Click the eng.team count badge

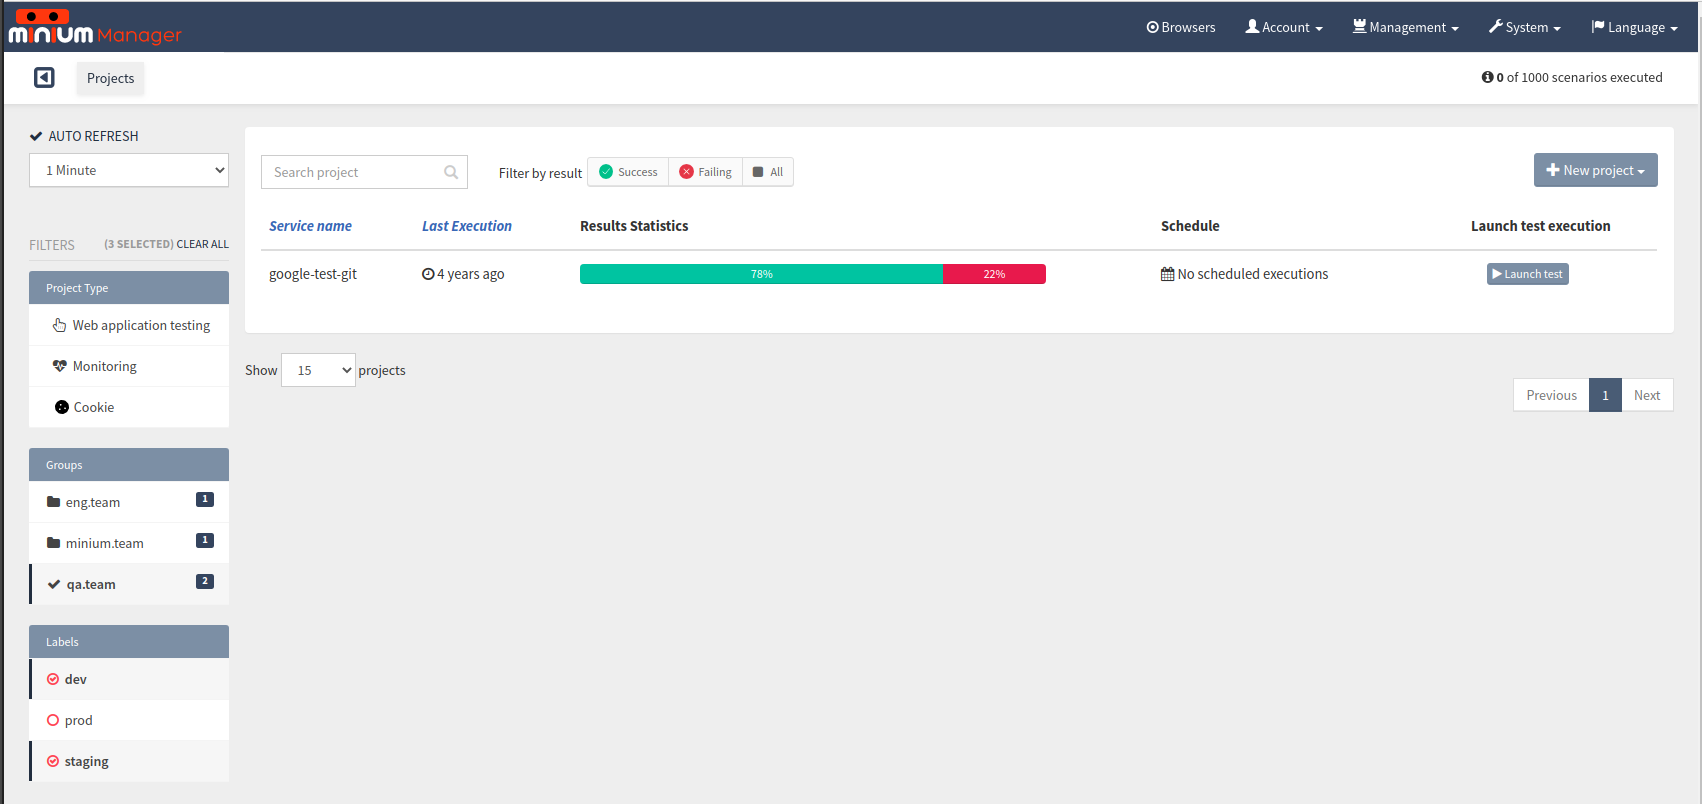205,499
